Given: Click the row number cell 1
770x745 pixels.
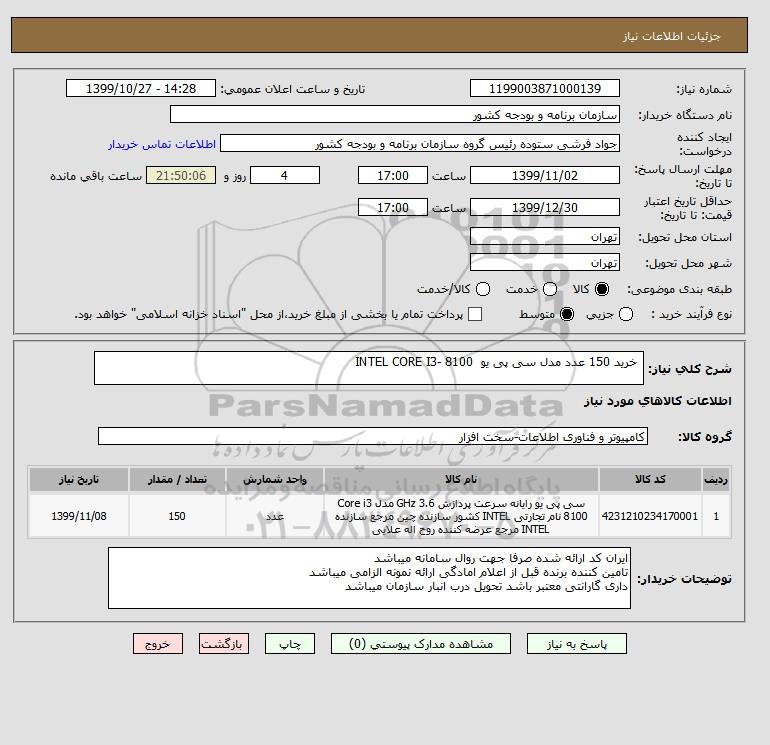Looking at the screenshot, I should (716, 516).
